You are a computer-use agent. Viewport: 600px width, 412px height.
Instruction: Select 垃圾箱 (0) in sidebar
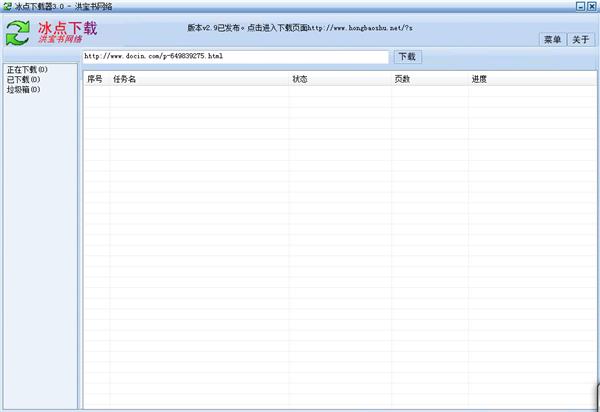click(23, 90)
